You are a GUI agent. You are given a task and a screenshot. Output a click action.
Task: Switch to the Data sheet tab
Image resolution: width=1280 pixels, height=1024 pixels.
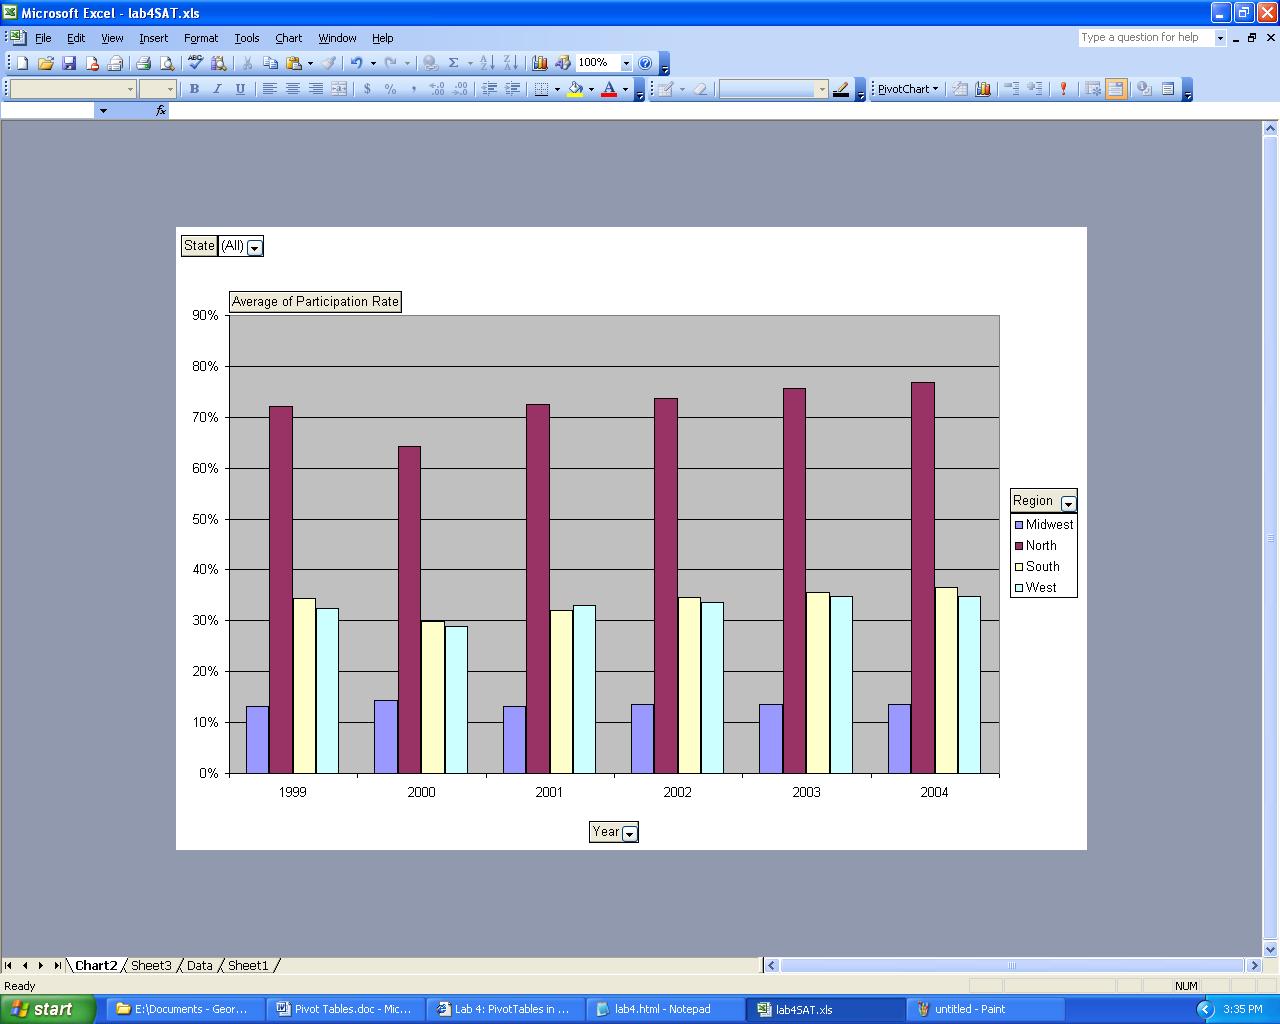click(199, 966)
